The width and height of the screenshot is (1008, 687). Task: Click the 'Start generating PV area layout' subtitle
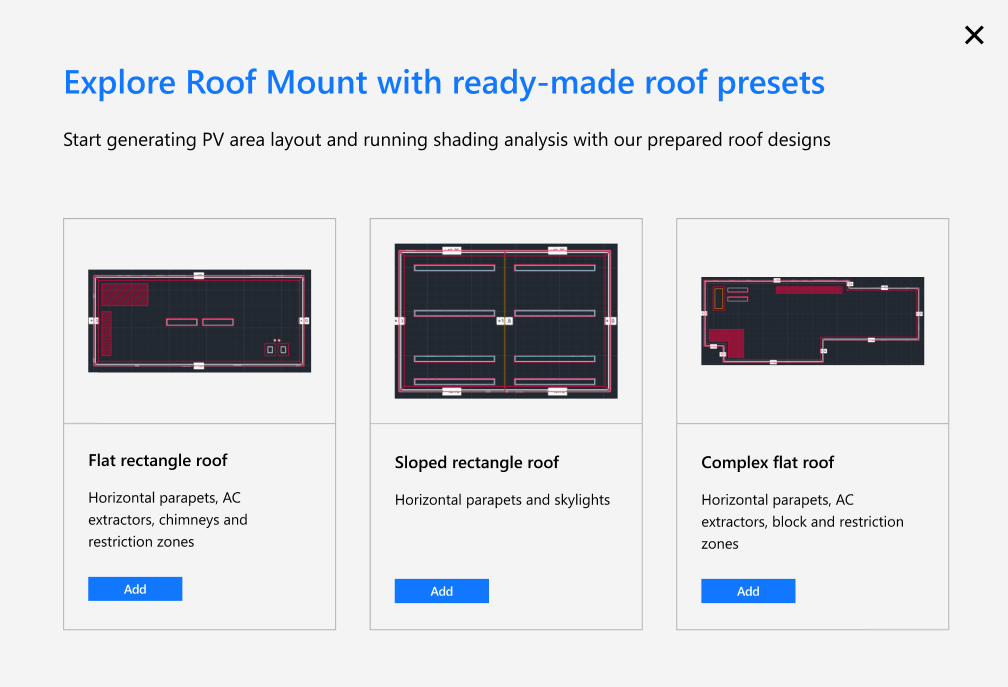click(x=447, y=139)
